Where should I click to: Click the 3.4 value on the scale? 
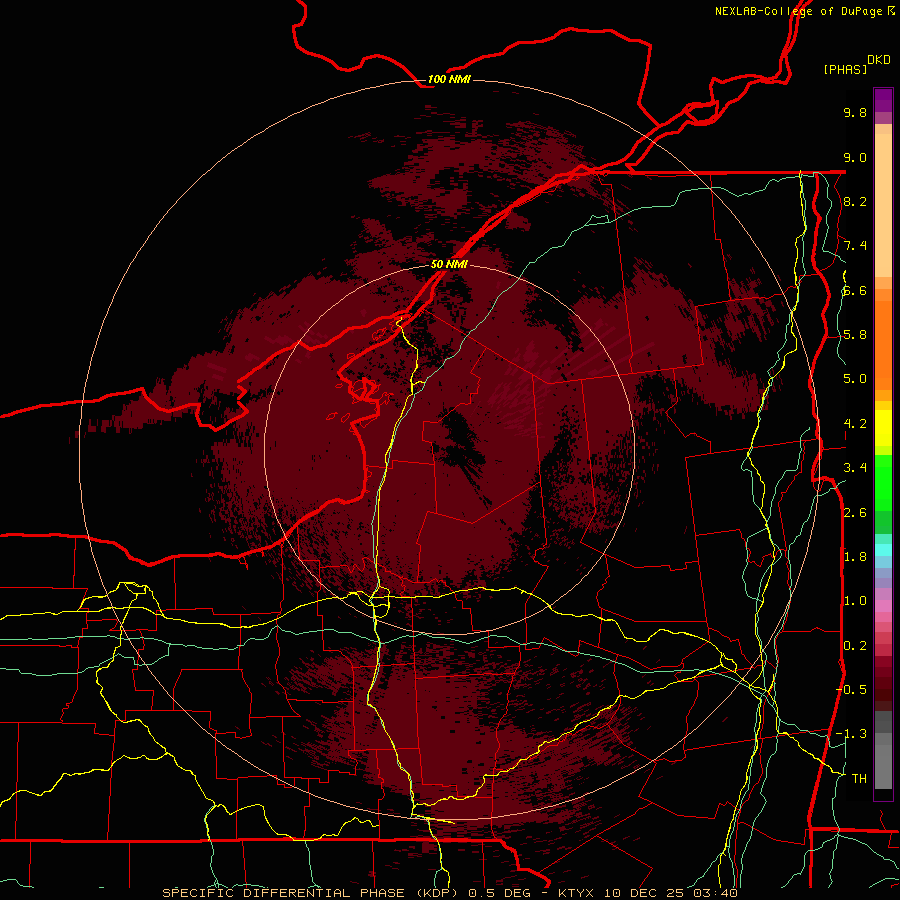pyautogui.click(x=855, y=468)
